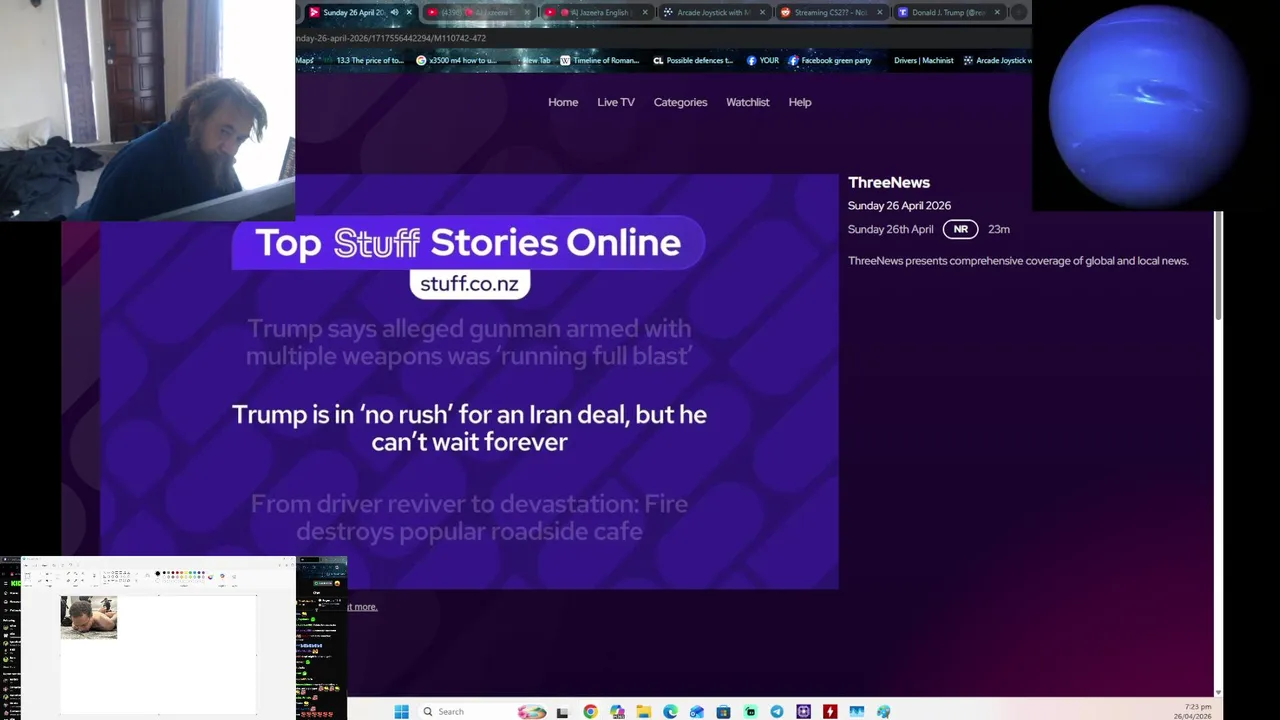Mute the Sunday 26 April tab audio
Image resolution: width=1280 pixels, height=720 pixels.
click(x=394, y=13)
